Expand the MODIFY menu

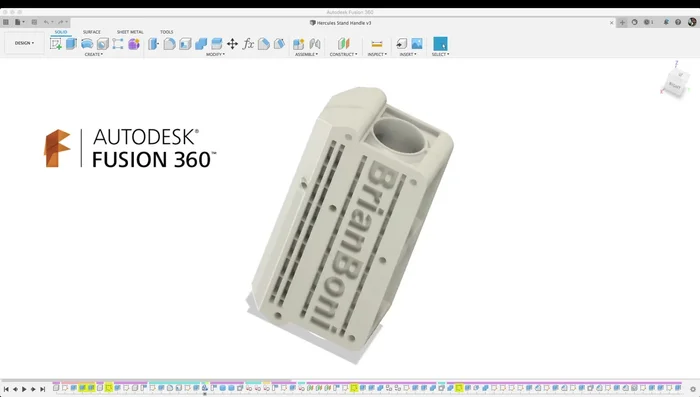215,54
